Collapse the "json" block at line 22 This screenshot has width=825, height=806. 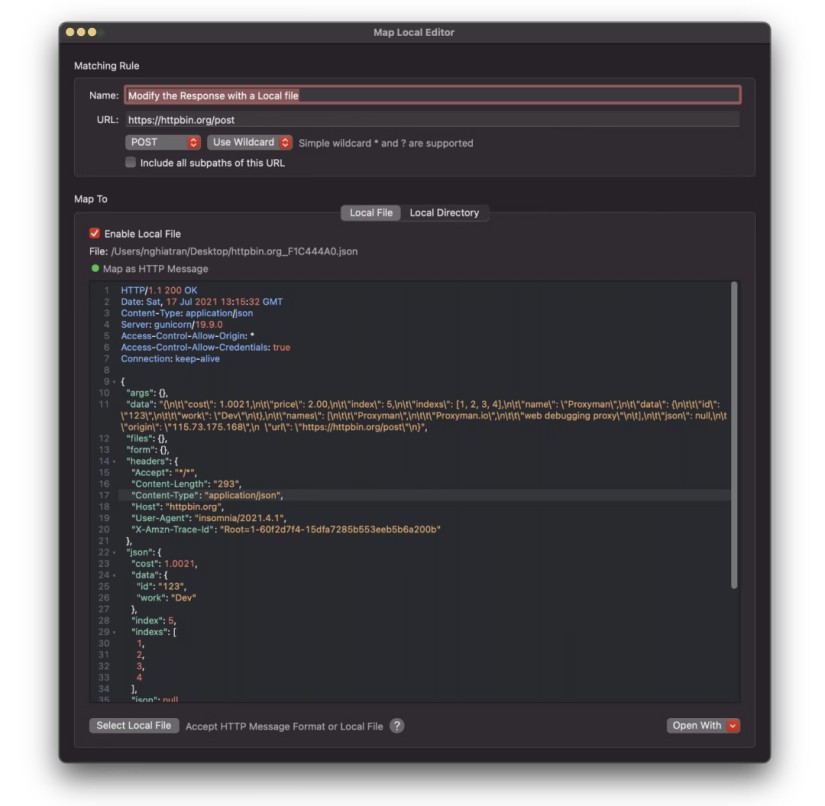coord(114,552)
